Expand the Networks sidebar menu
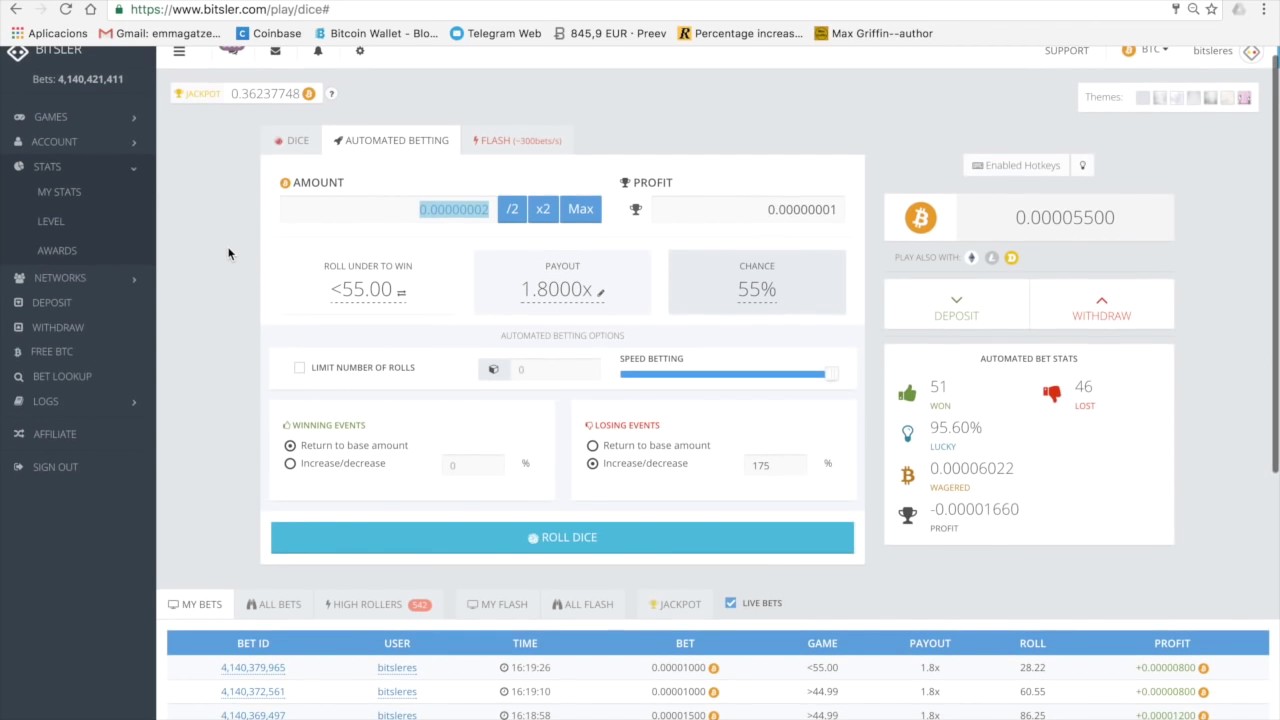Image resolution: width=1280 pixels, height=720 pixels. [77, 278]
